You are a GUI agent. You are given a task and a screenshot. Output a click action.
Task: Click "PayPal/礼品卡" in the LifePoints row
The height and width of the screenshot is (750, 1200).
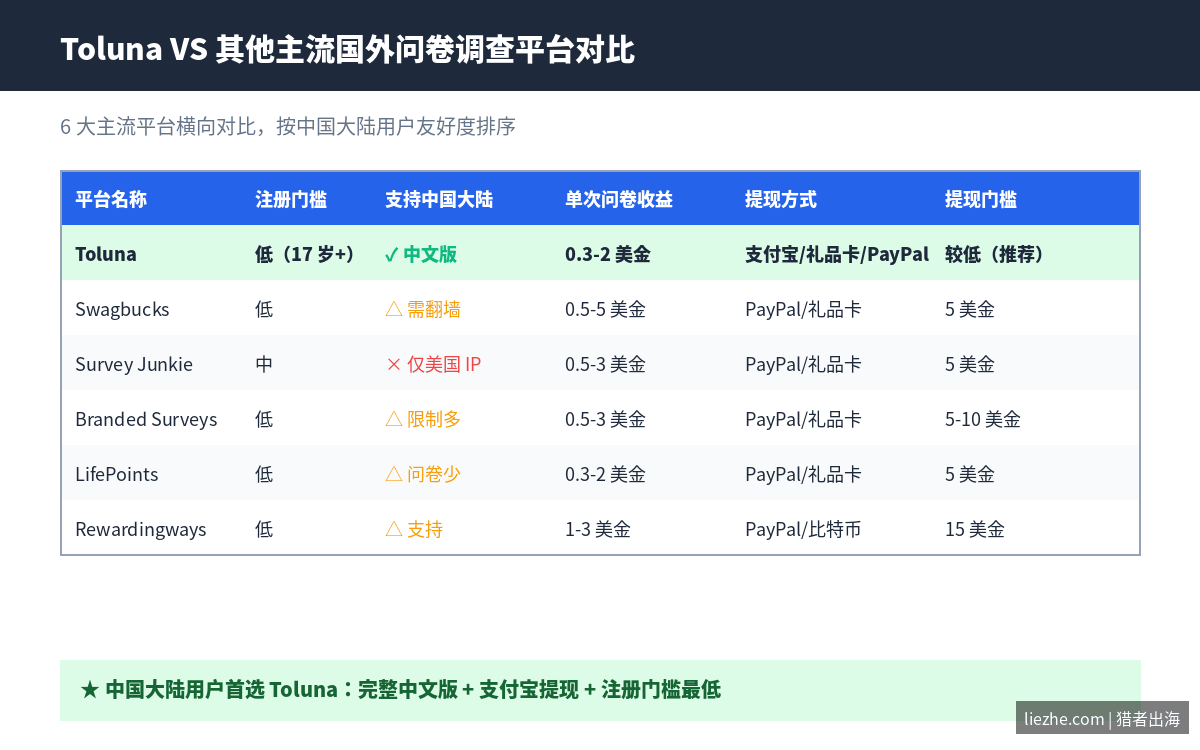(x=803, y=474)
